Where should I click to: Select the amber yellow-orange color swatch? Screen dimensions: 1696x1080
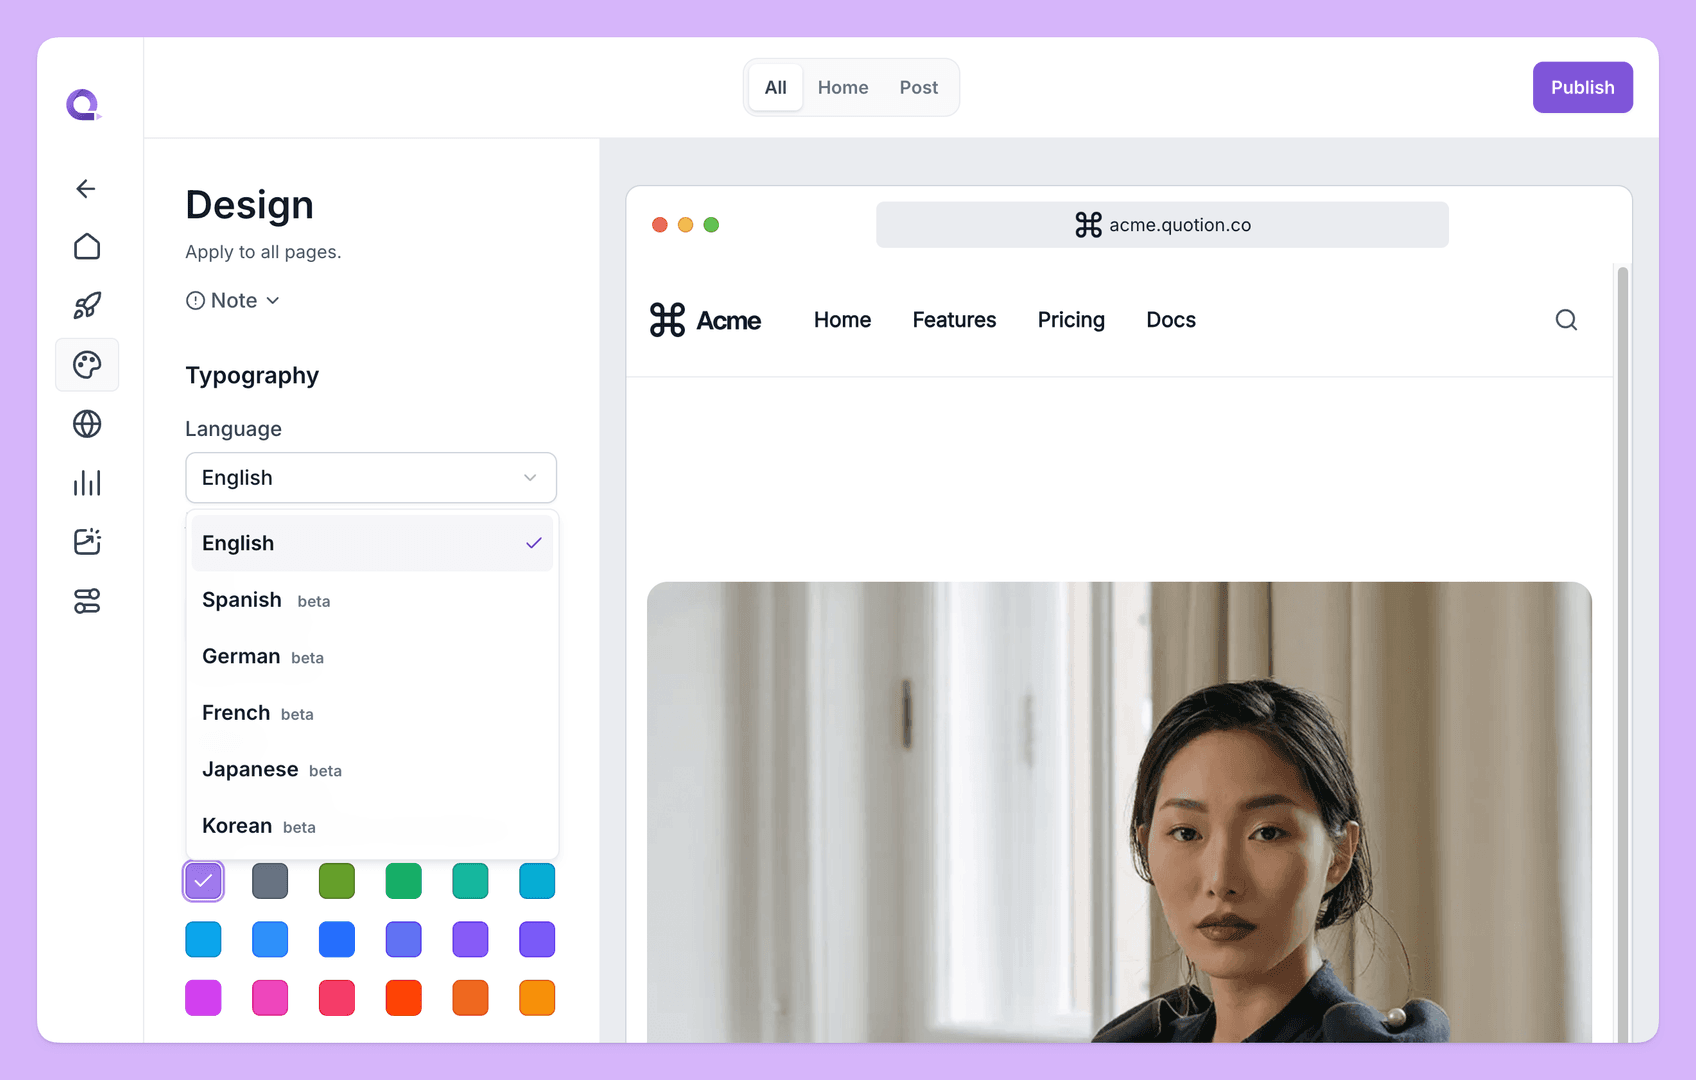[537, 998]
